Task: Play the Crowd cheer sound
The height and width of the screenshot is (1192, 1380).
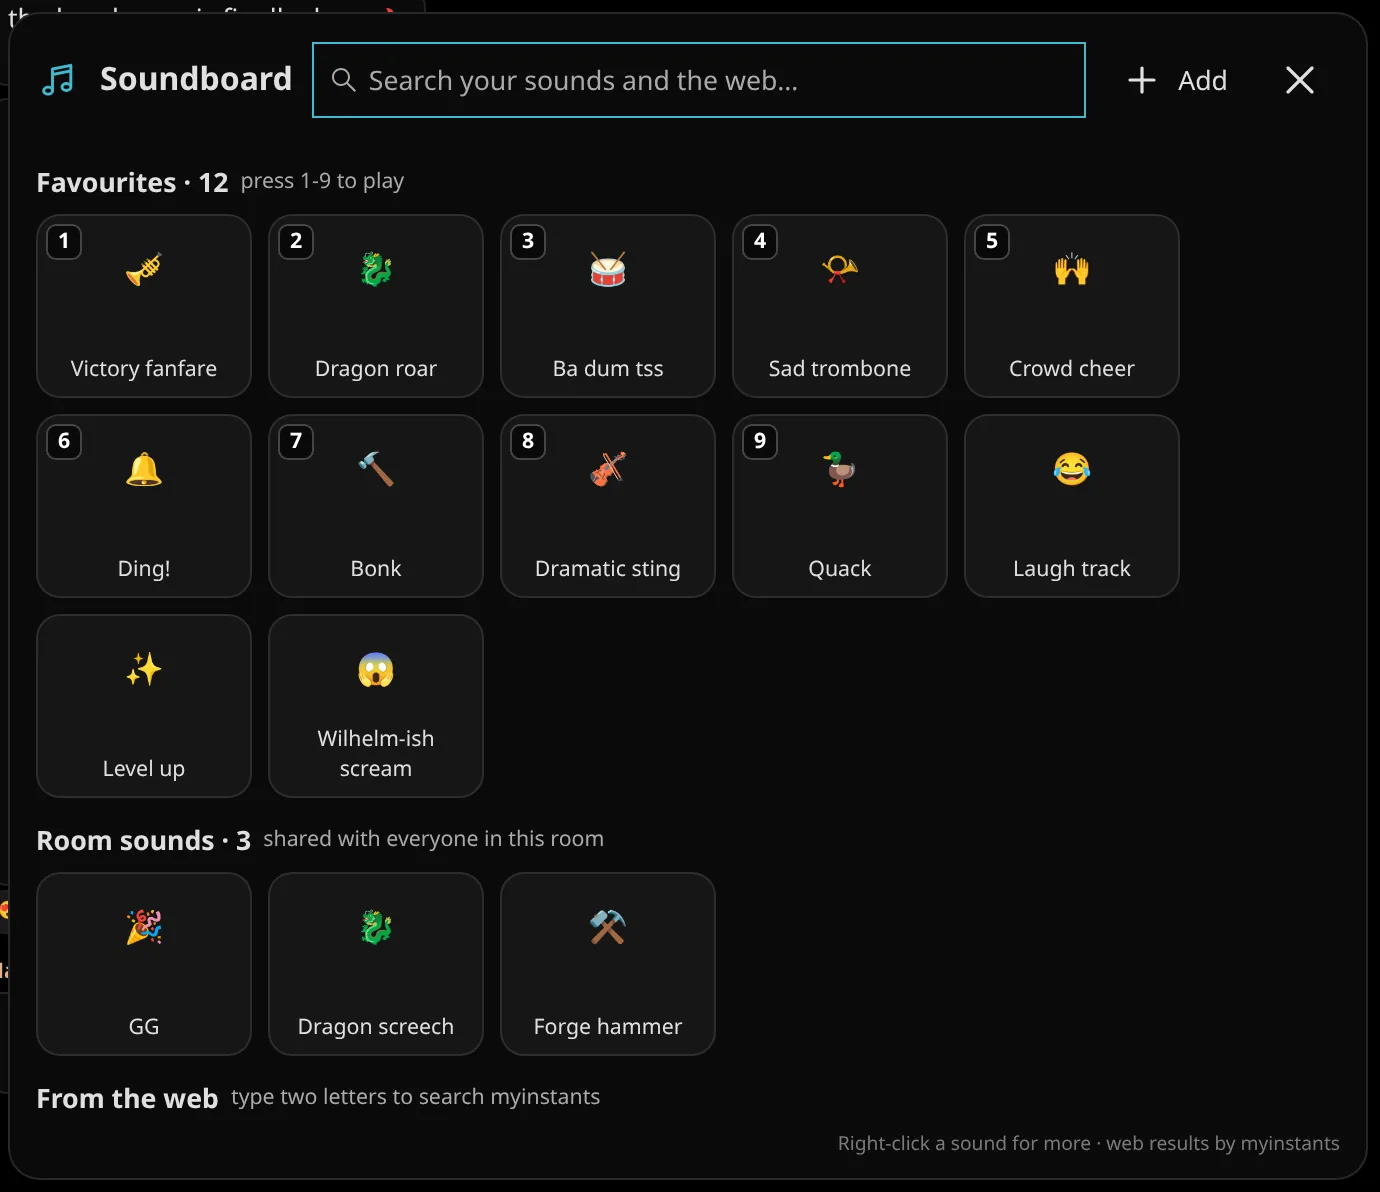Action: pos(1072,306)
